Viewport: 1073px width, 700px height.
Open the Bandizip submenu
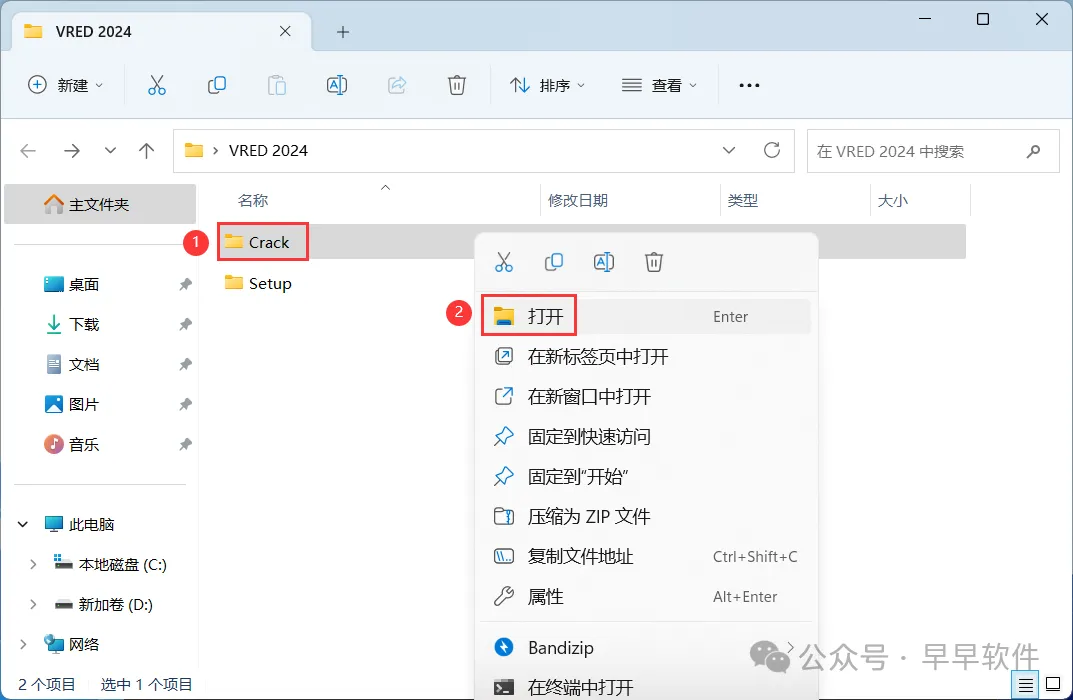[x=646, y=647]
